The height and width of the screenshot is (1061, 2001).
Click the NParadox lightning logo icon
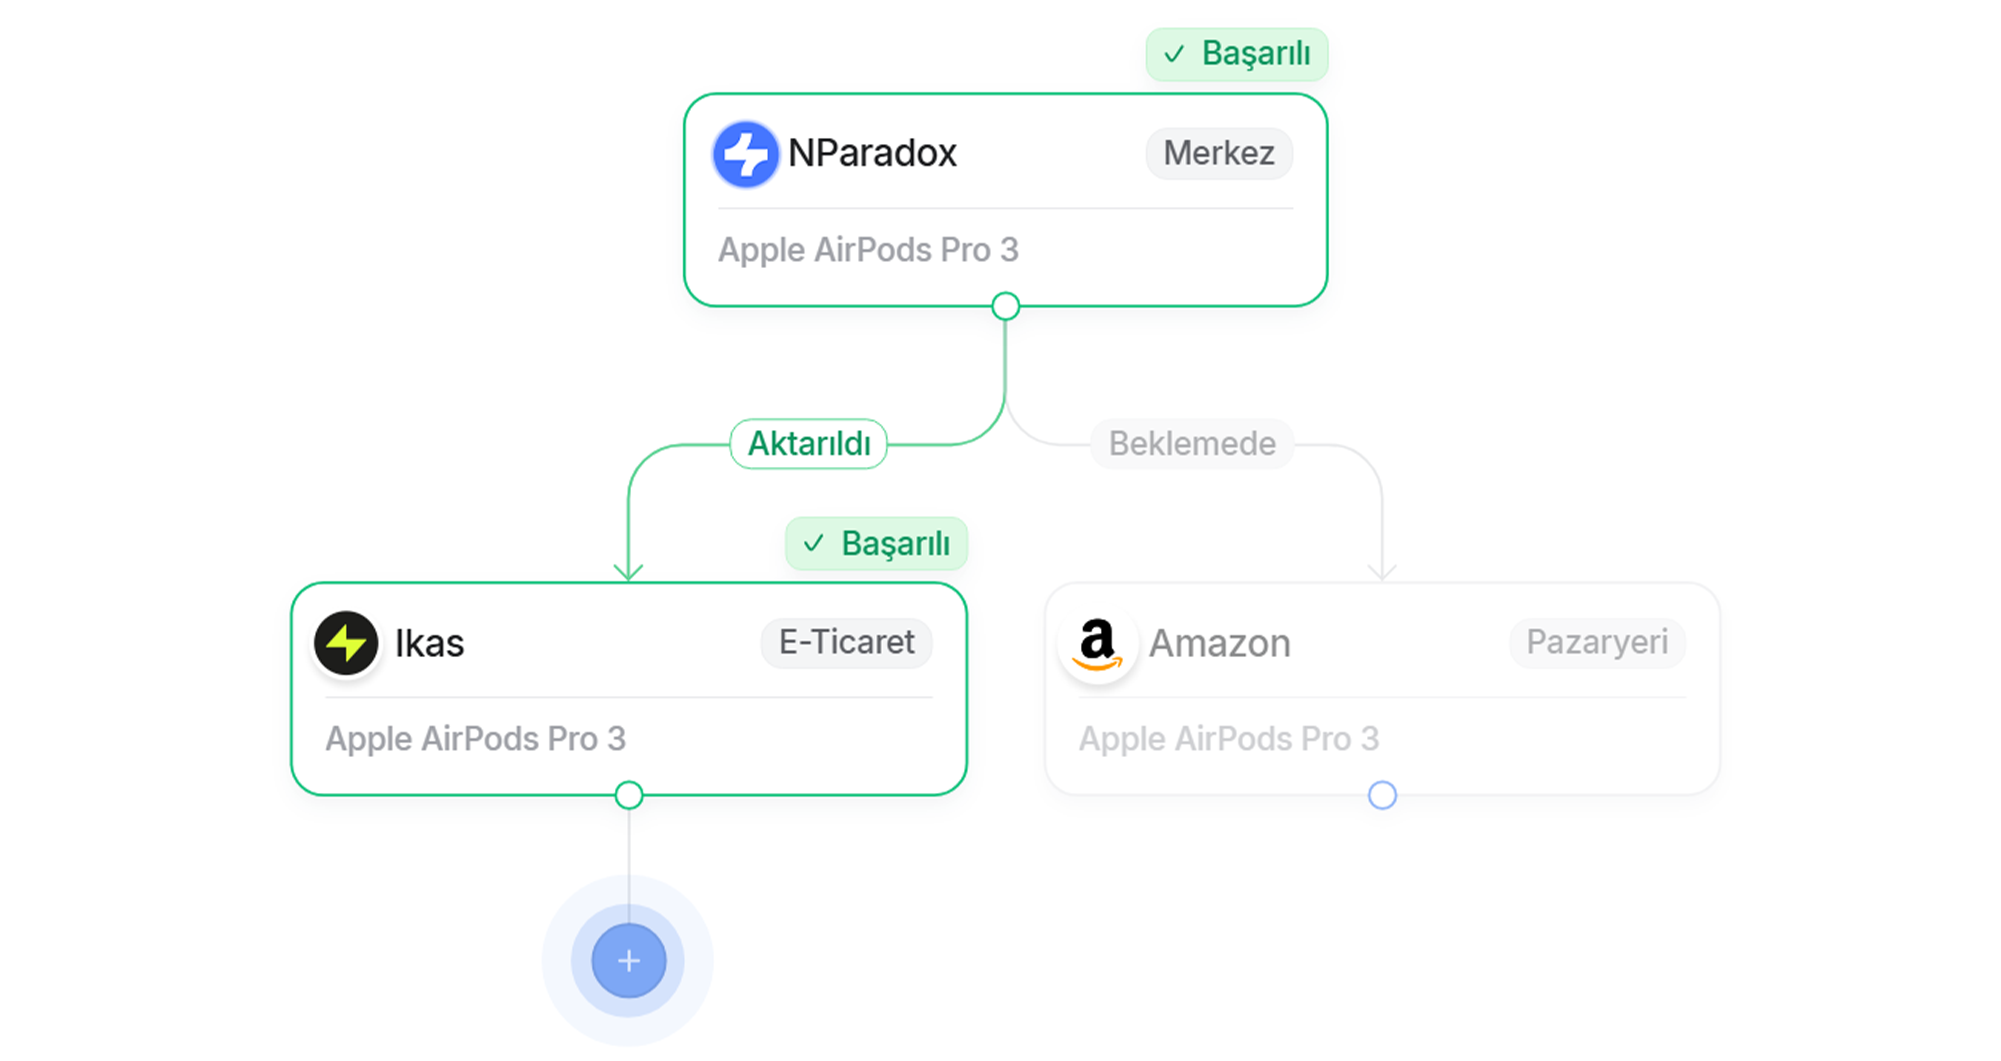(x=745, y=154)
